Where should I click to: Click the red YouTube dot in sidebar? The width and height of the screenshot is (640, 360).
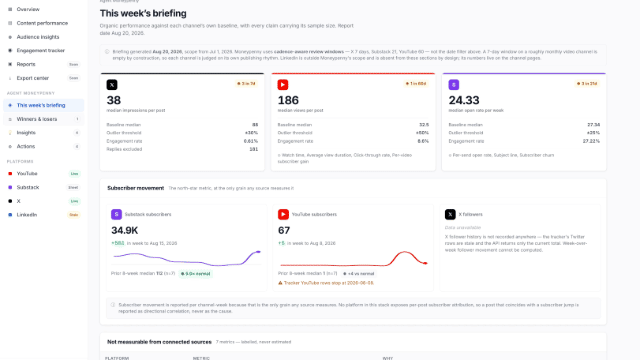(x=10, y=173)
